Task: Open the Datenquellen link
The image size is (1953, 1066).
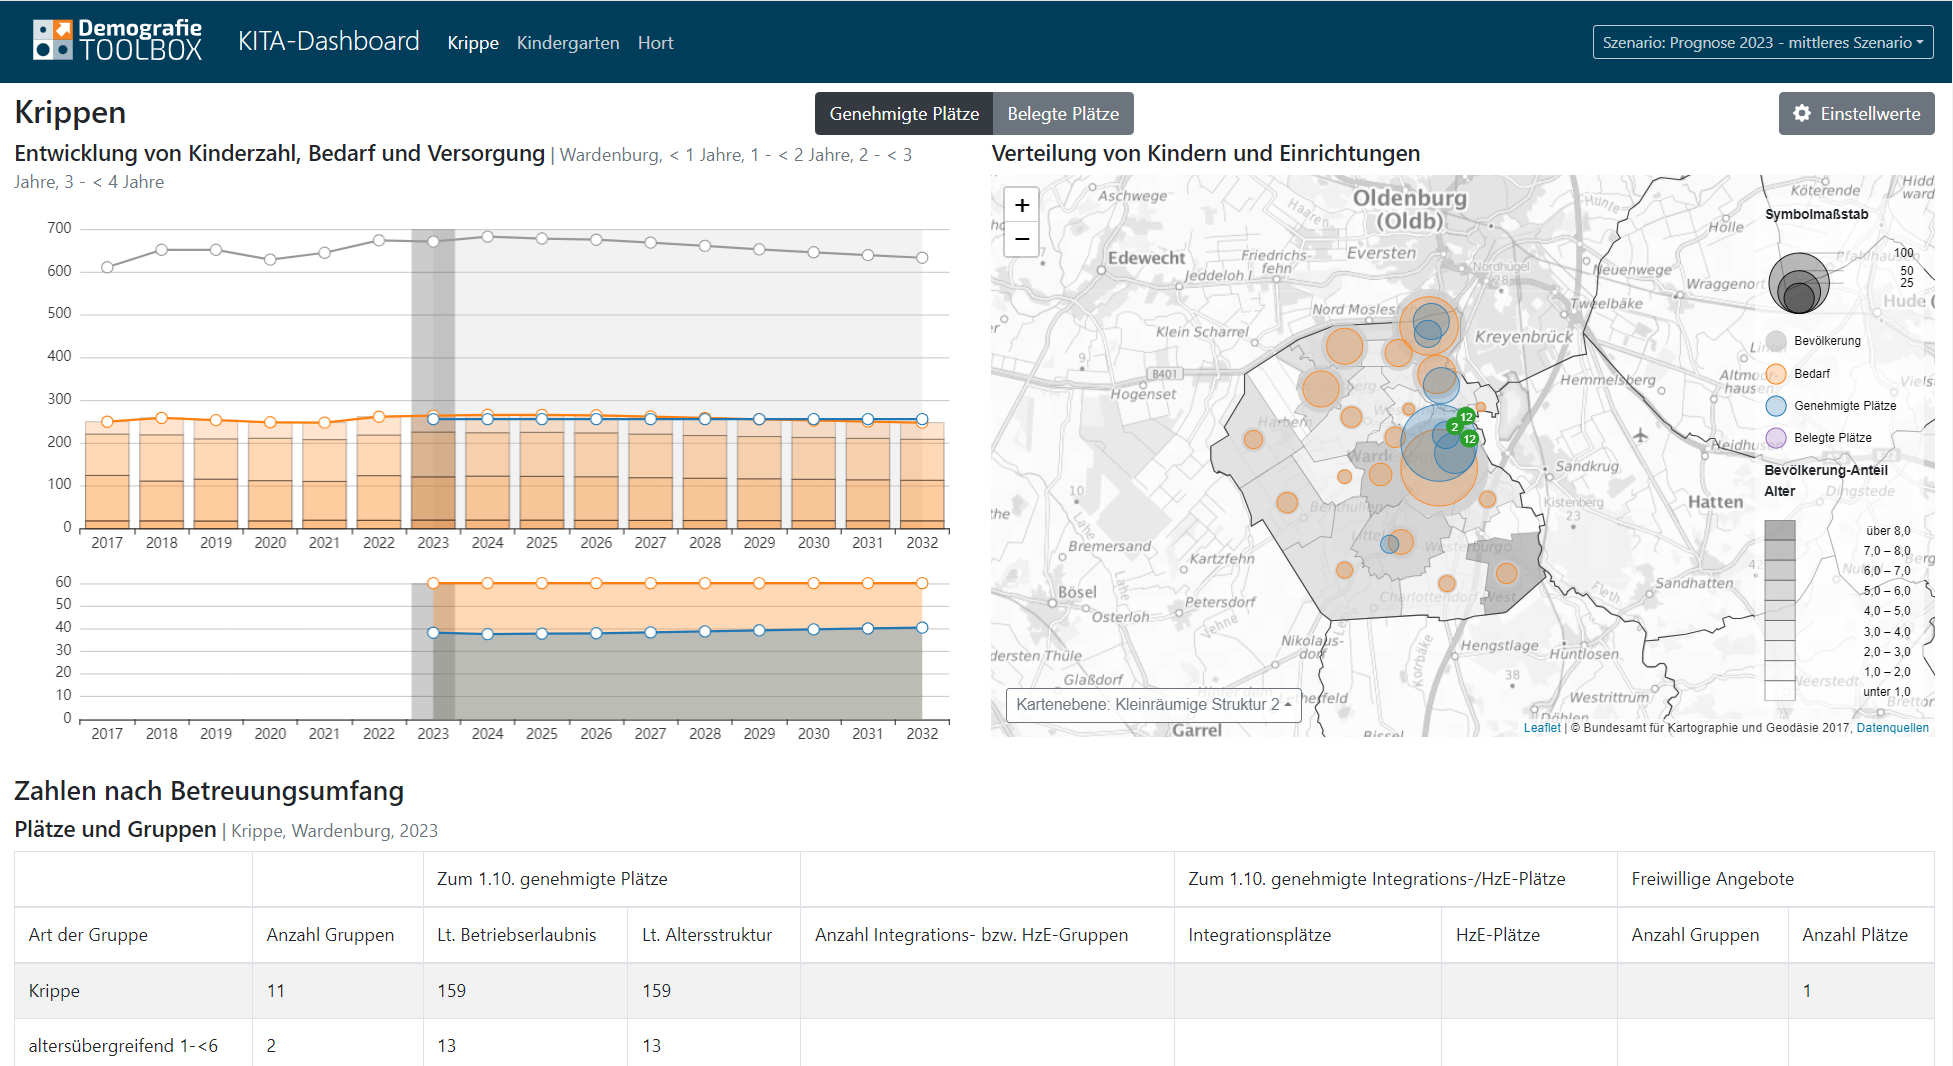Action: pyautogui.click(x=1892, y=728)
